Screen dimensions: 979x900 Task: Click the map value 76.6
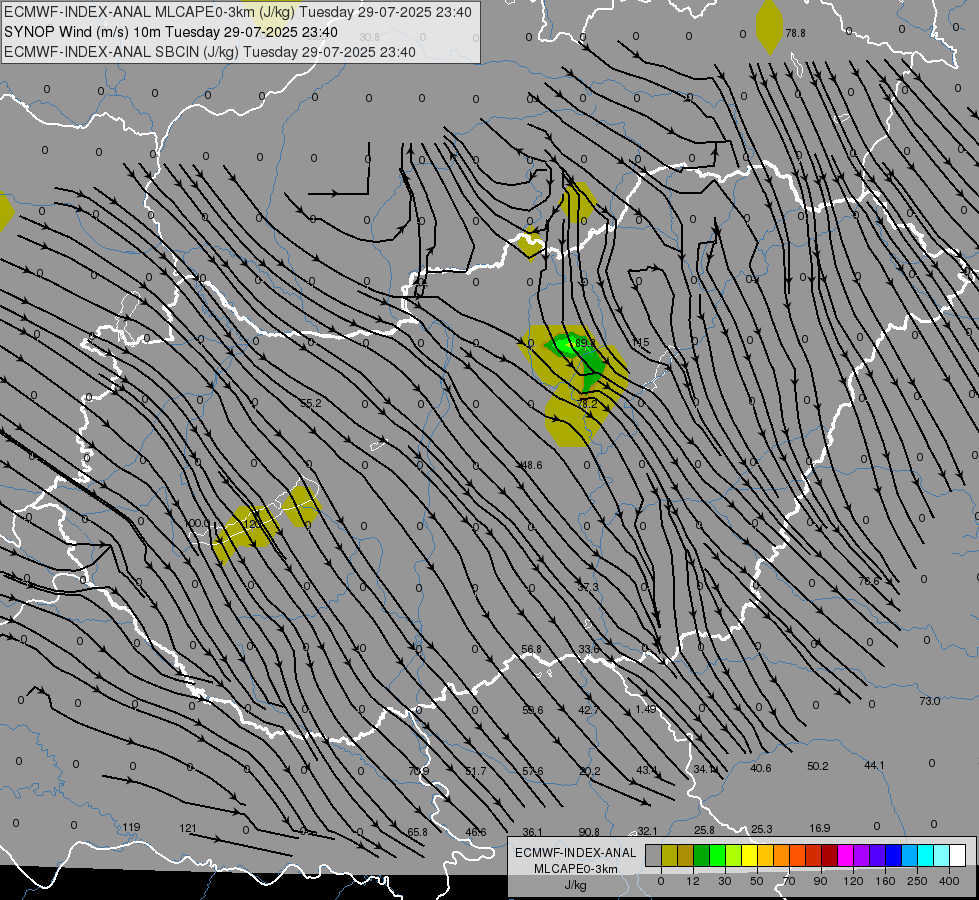pyautogui.click(x=868, y=581)
